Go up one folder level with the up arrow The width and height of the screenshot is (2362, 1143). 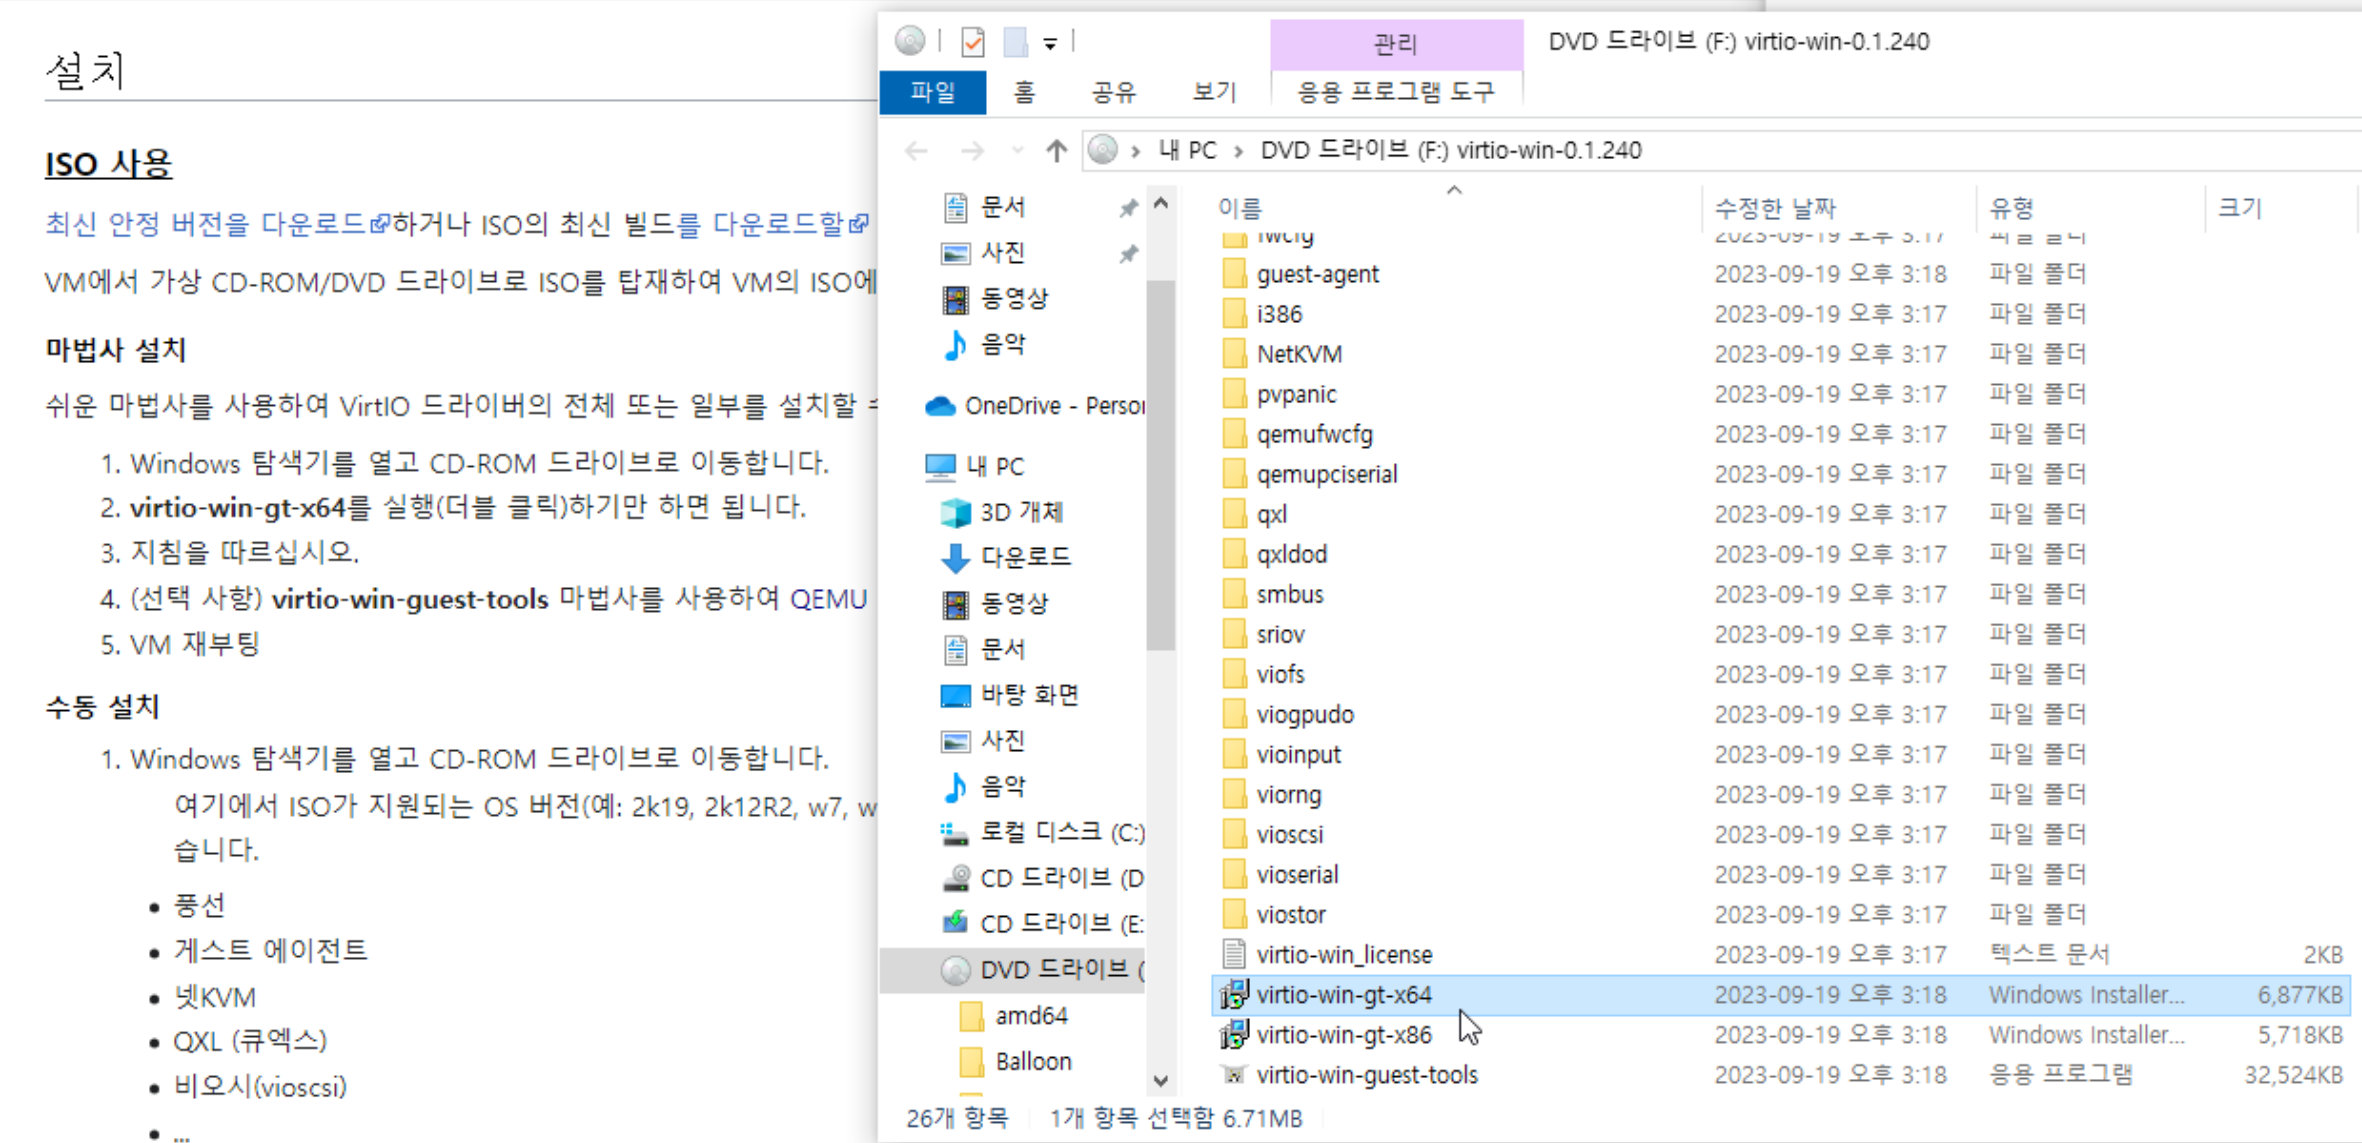1056,151
